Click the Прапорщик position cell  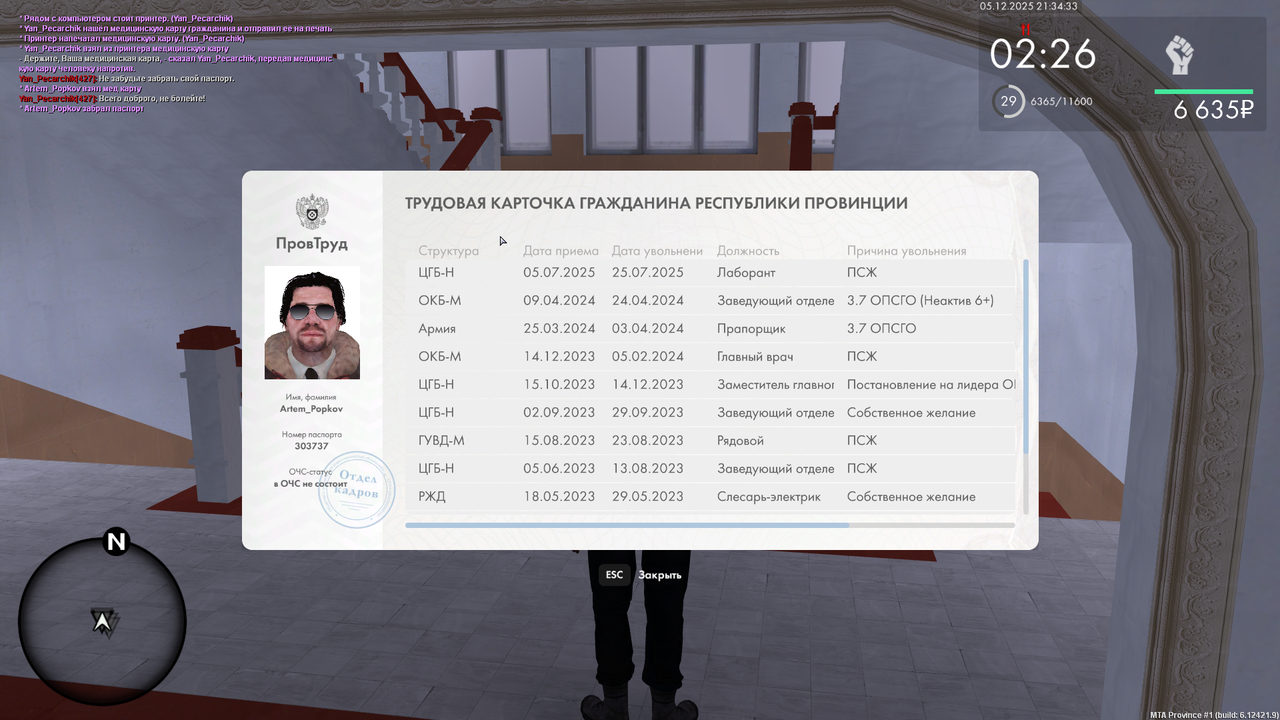pyautogui.click(x=751, y=328)
